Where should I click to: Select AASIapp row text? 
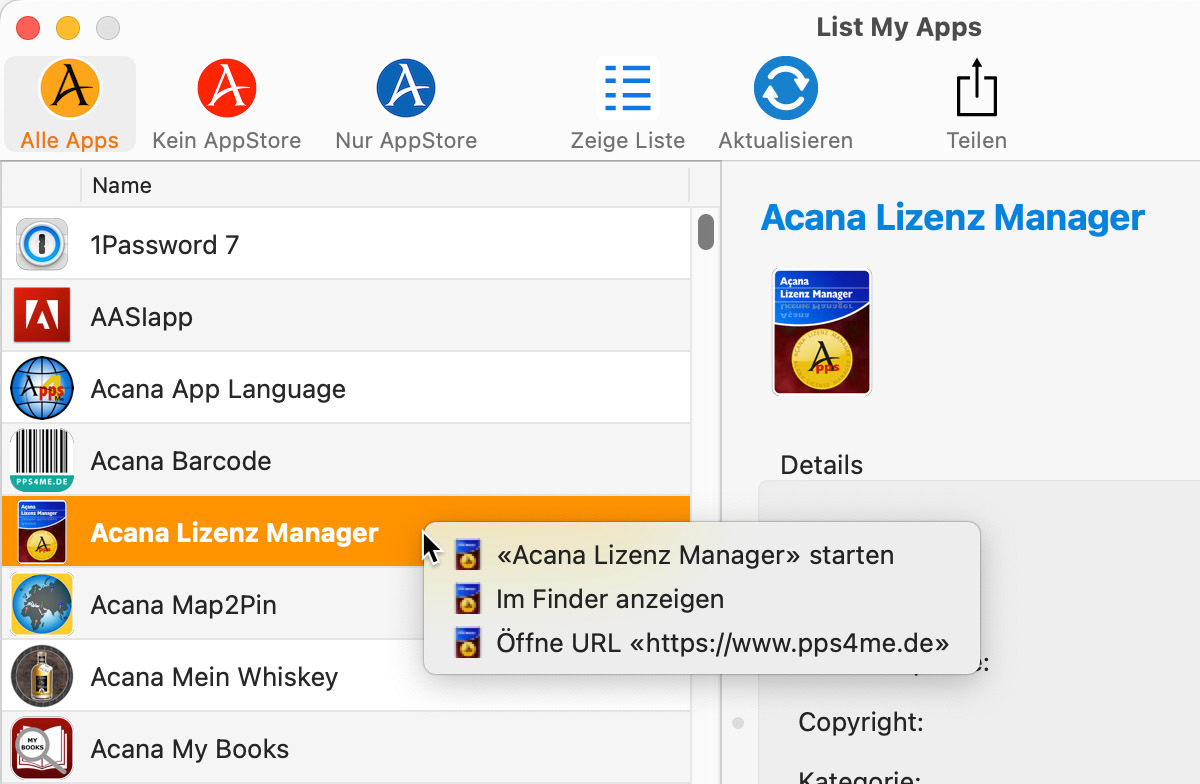coord(141,317)
